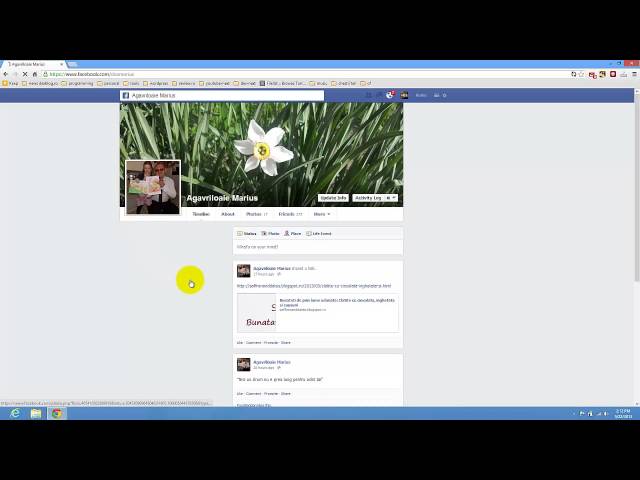
Task: Open a new Chrome tab
Action: (73, 64)
